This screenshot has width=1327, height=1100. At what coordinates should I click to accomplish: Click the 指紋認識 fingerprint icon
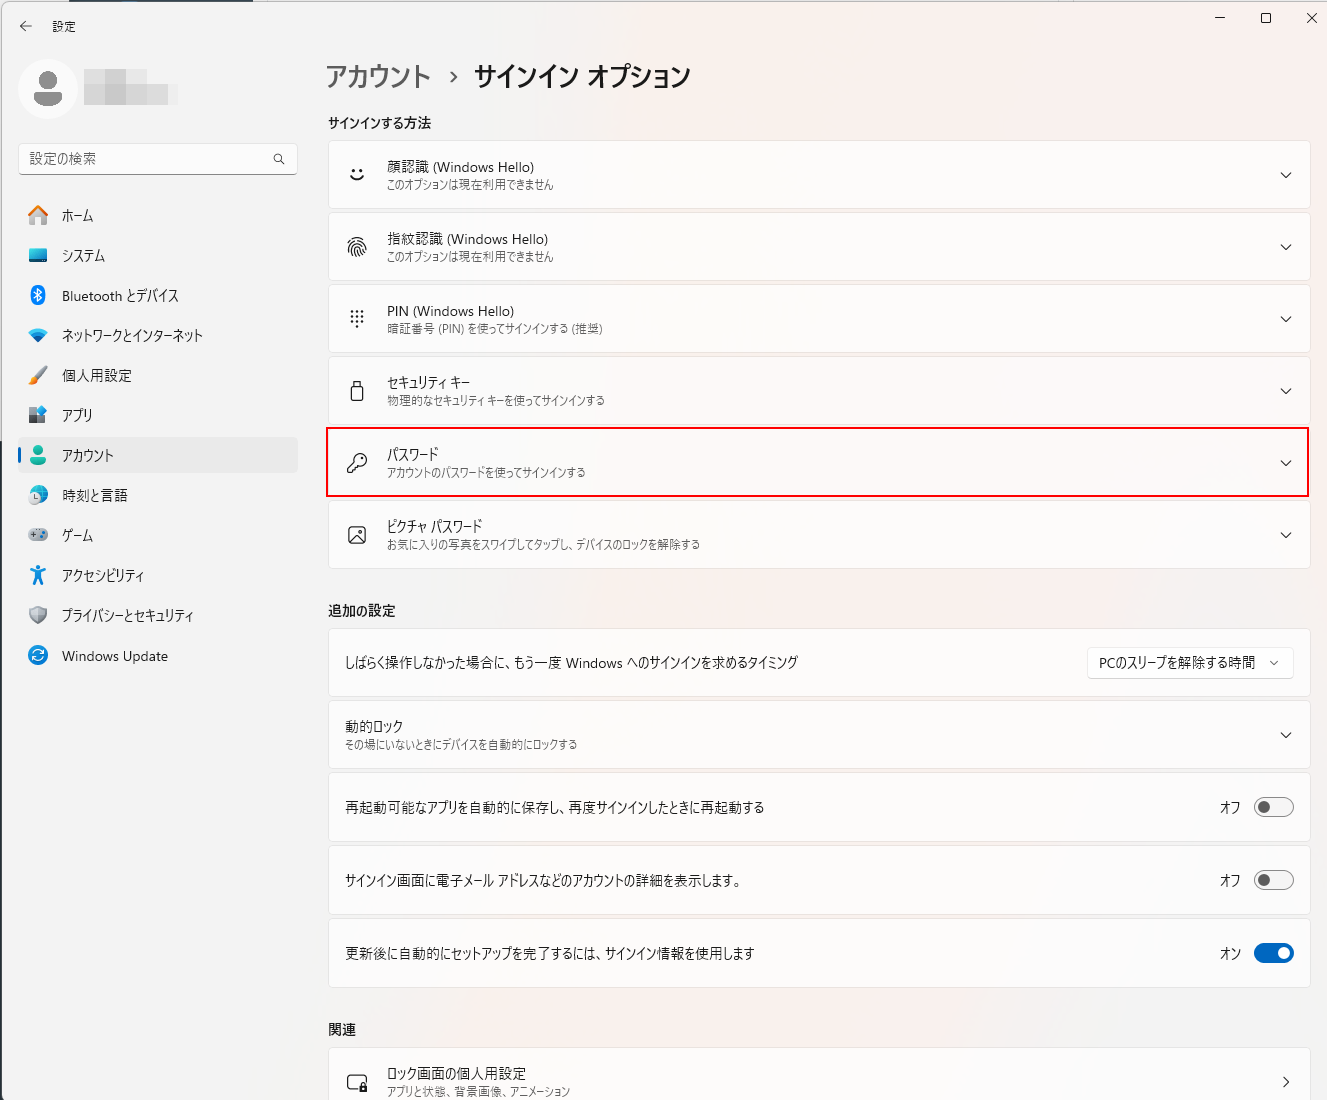pyautogui.click(x=357, y=247)
